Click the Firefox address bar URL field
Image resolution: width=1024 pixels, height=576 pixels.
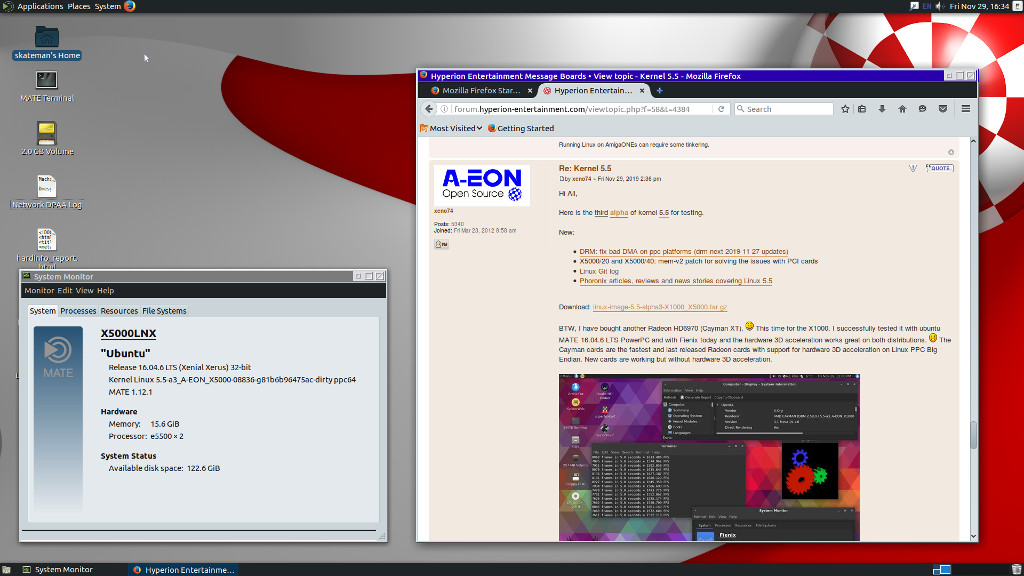[x=578, y=109]
